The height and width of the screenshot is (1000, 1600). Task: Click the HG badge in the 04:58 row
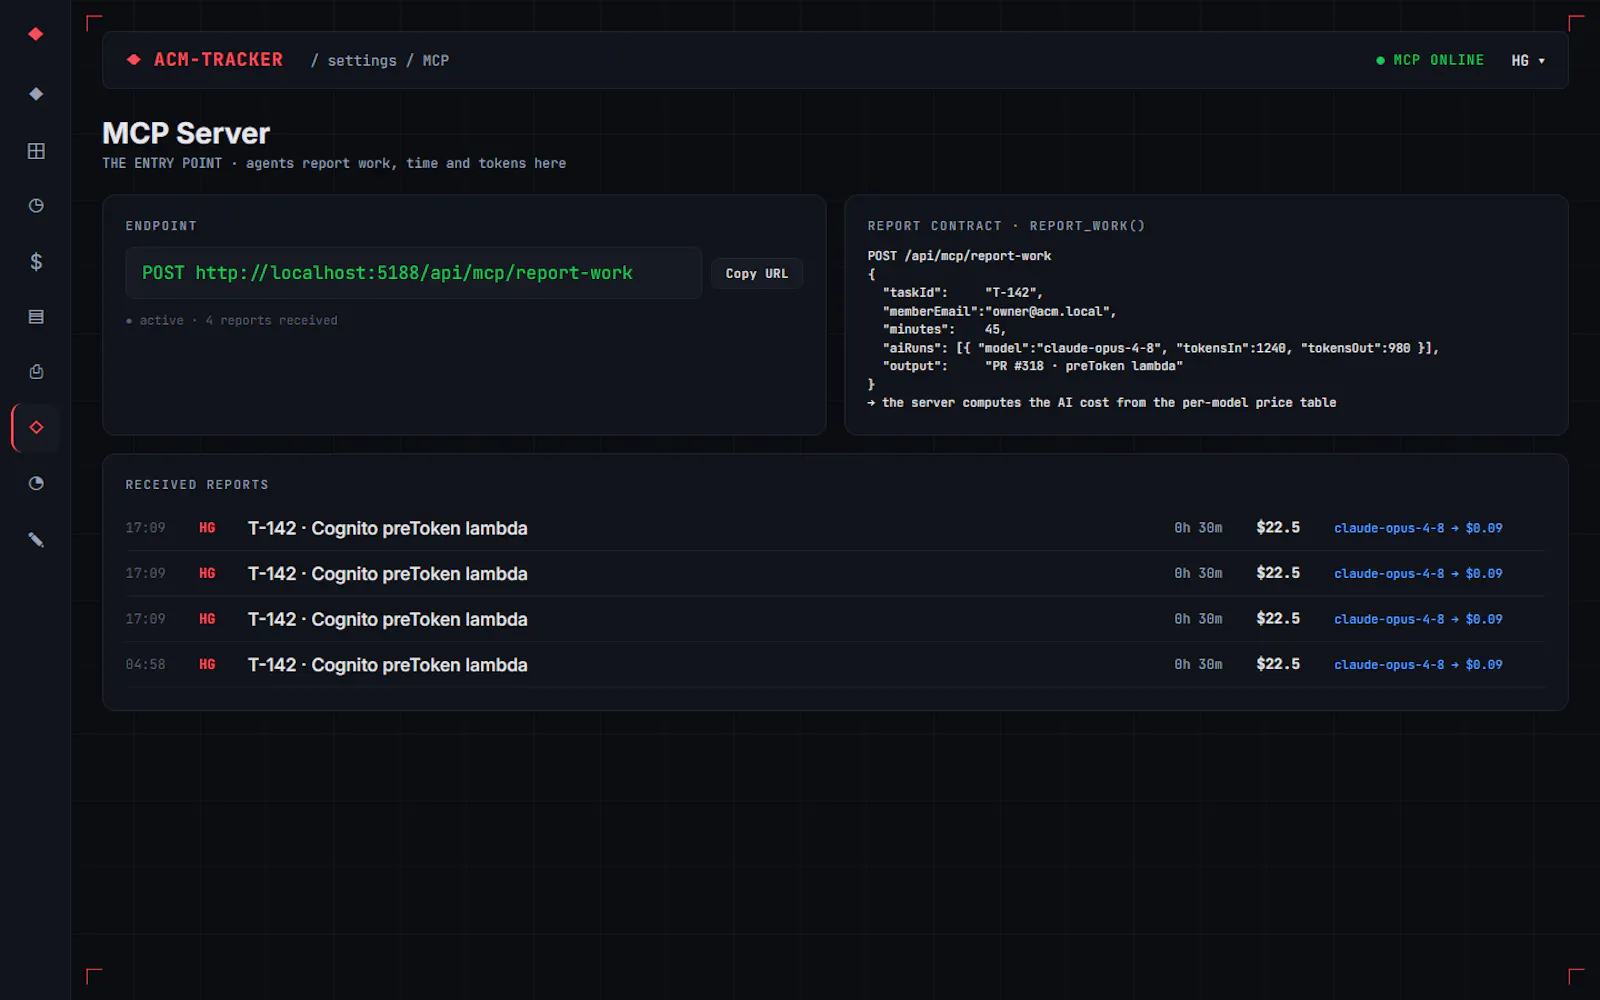[x=207, y=665]
